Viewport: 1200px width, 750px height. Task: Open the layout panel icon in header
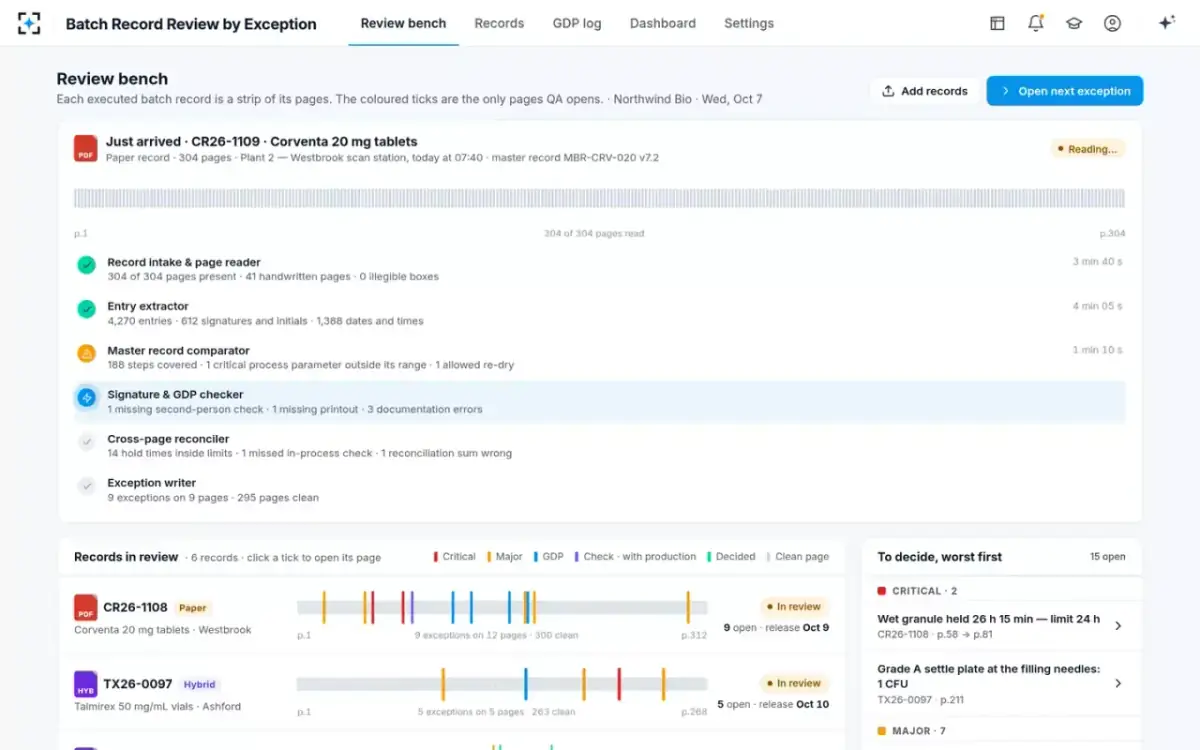pos(997,23)
